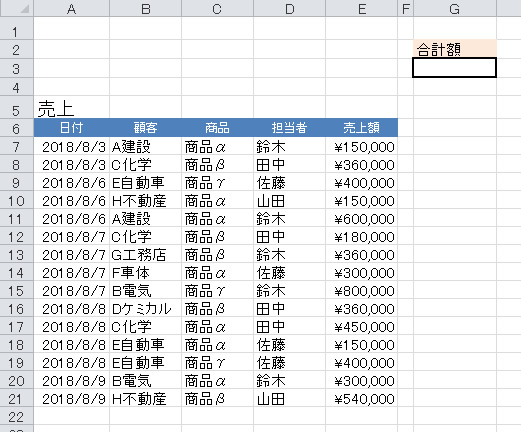521x432 pixels.
Task: Select the ¥450,000 sales amount cell
Action: 362,327
